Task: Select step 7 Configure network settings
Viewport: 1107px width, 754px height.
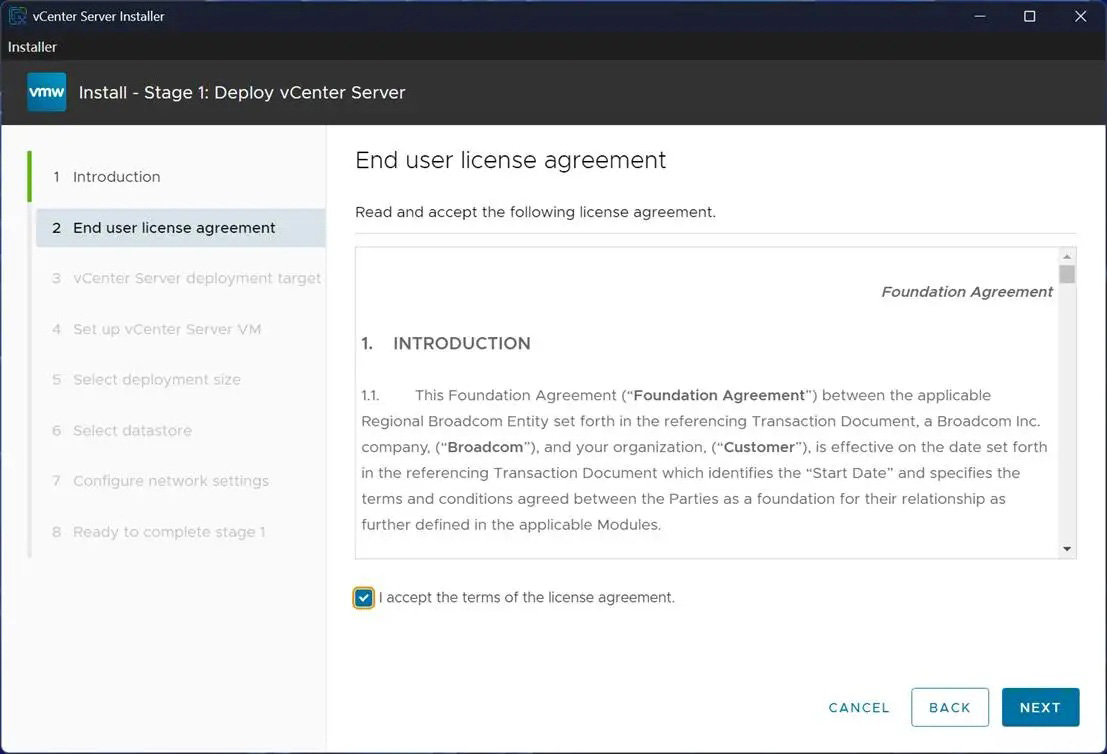Action: (x=170, y=480)
